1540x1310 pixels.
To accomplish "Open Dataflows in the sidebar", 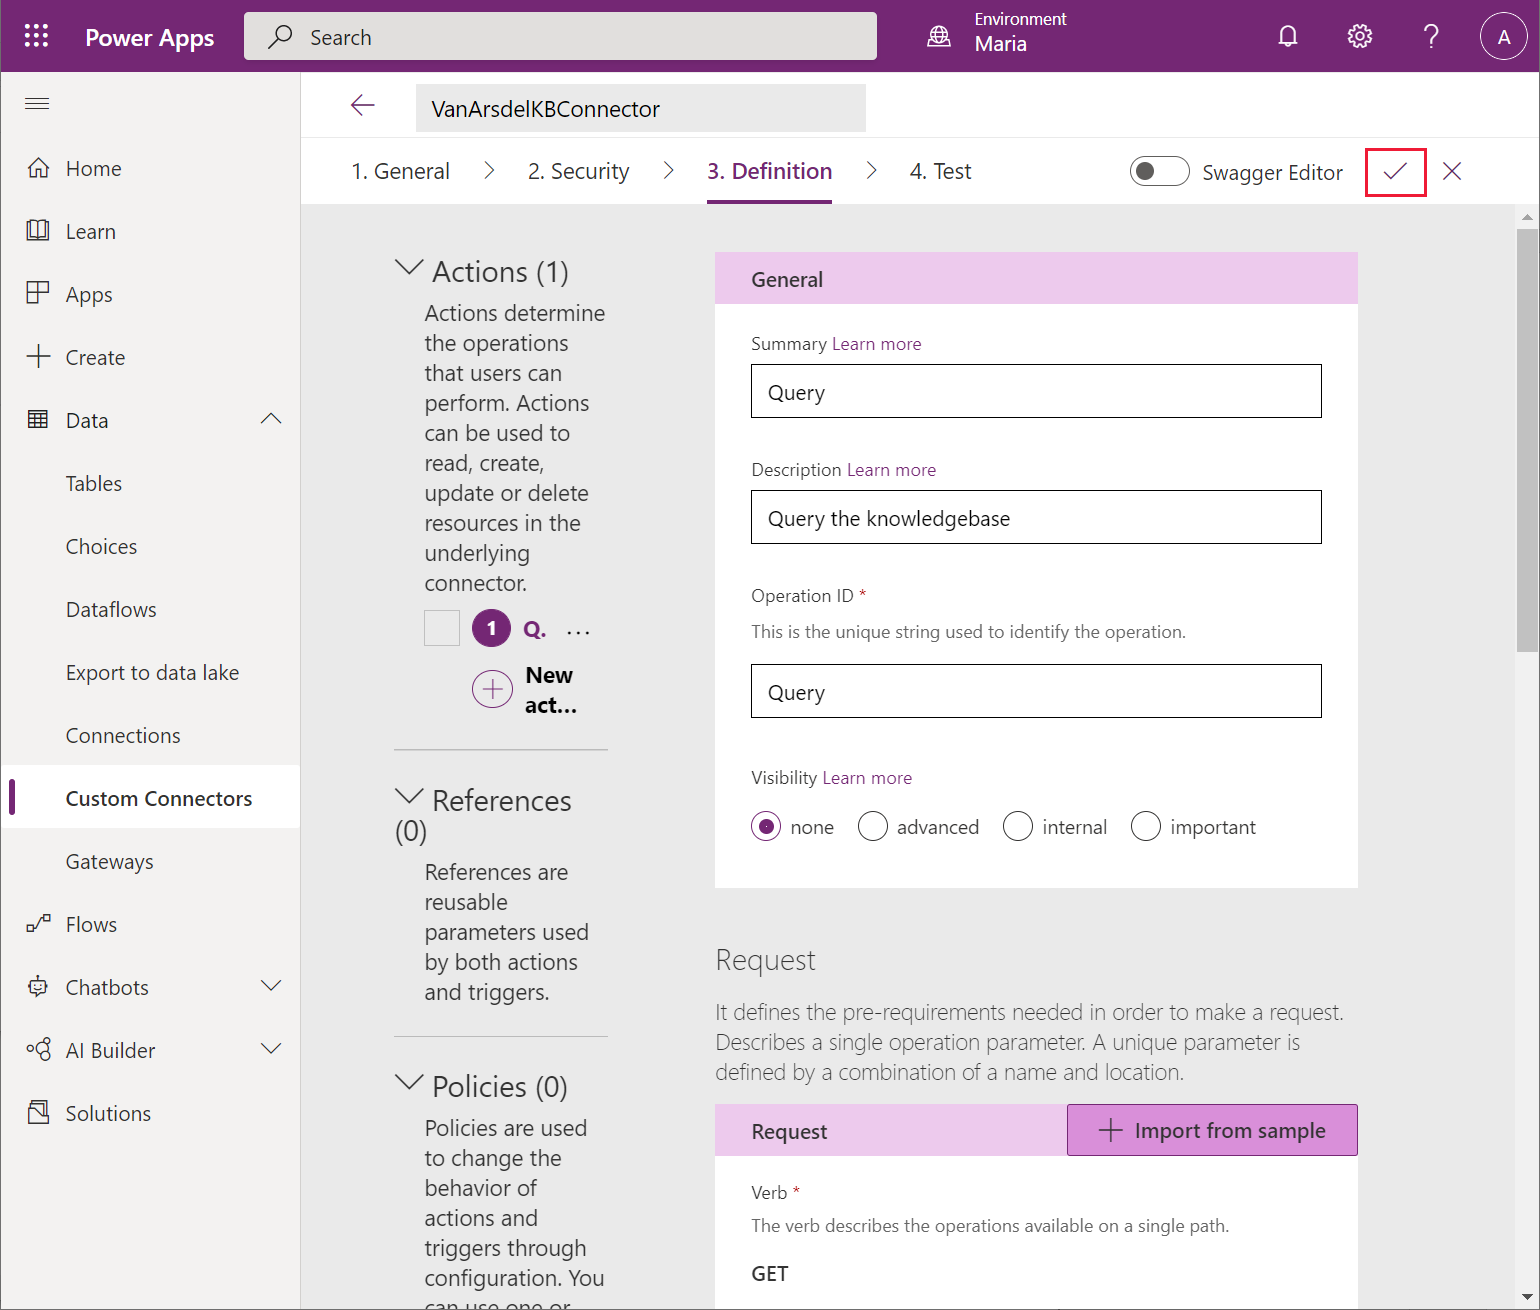I will [x=111, y=609].
